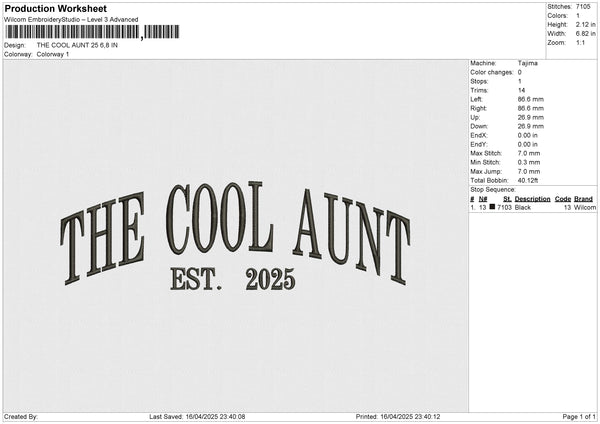Click the Total Bobbin 40.12ft value
Screen dimensions: 600x424
(x=528, y=180)
